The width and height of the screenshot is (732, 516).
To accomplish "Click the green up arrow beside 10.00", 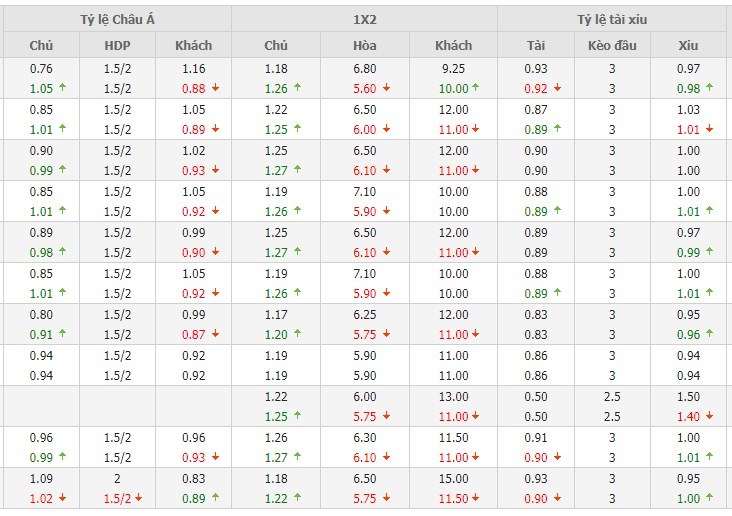I will pos(474,88).
